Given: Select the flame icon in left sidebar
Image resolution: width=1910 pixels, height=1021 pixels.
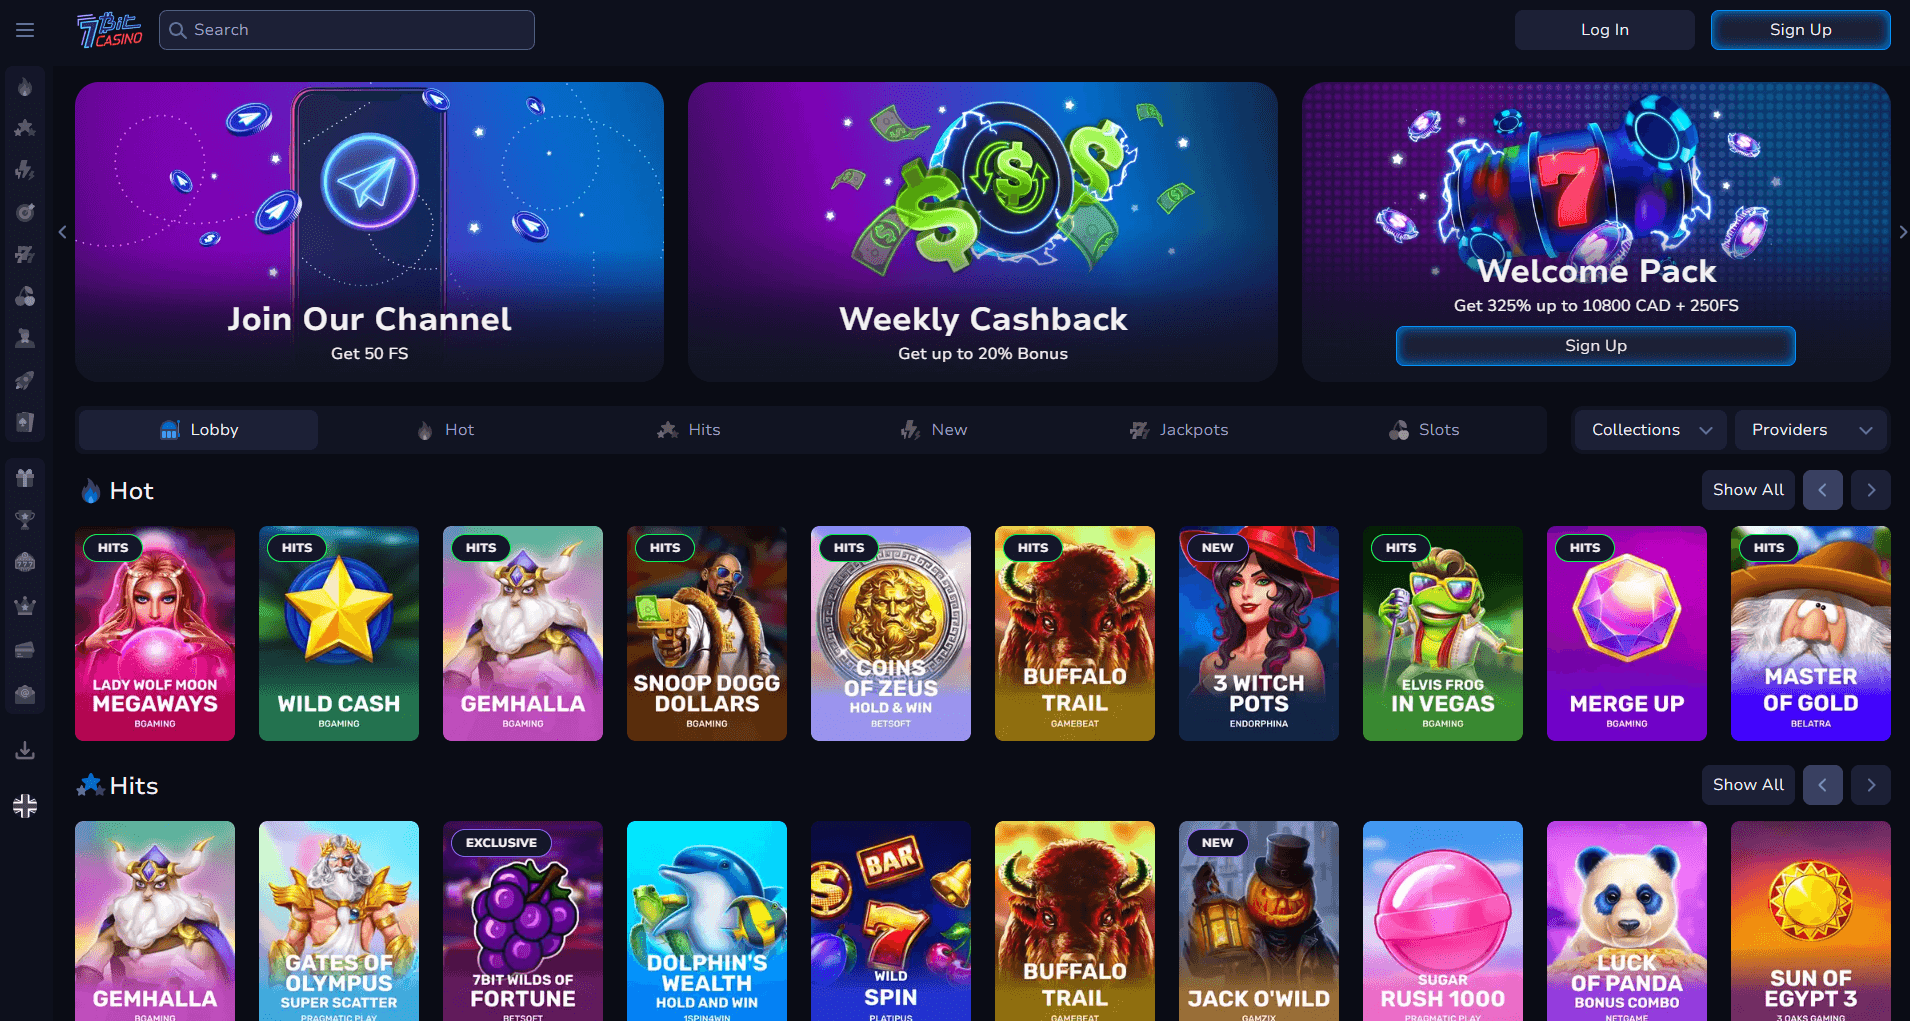Looking at the screenshot, I should (x=25, y=87).
